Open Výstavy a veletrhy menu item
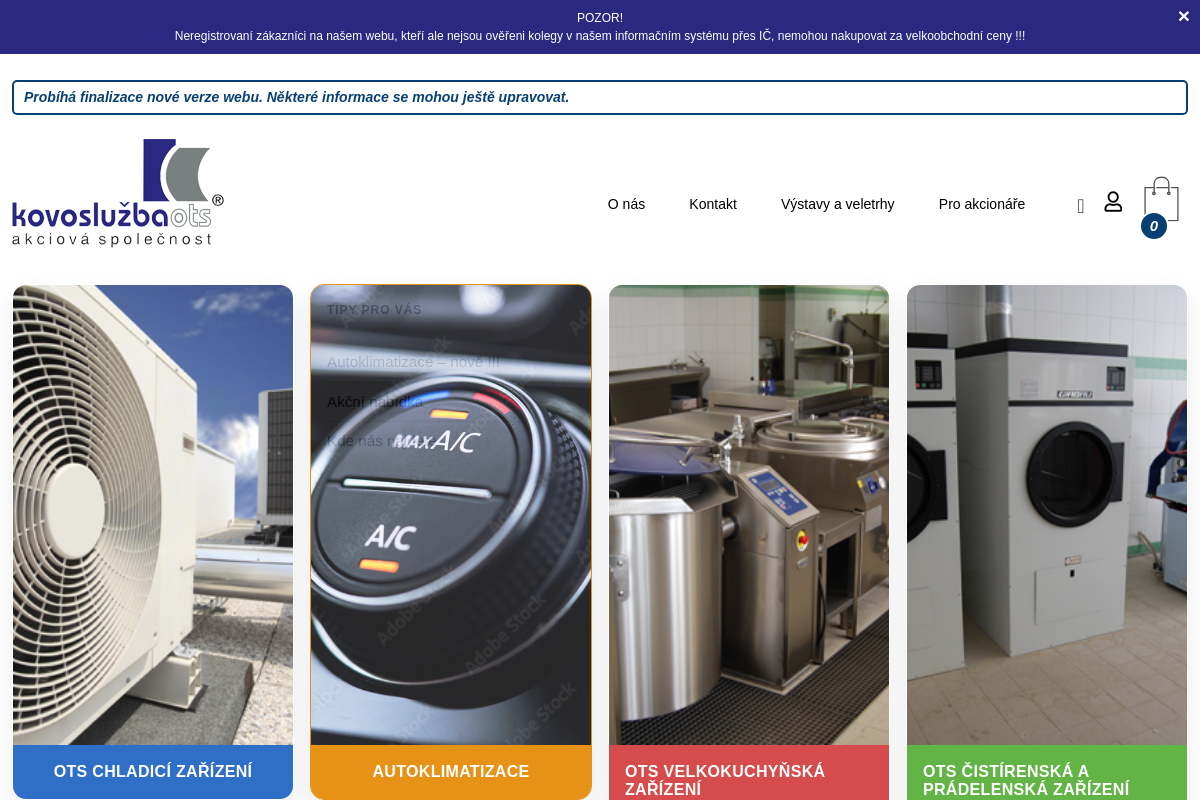Screen dimensions: 1200x800 tap(837, 204)
